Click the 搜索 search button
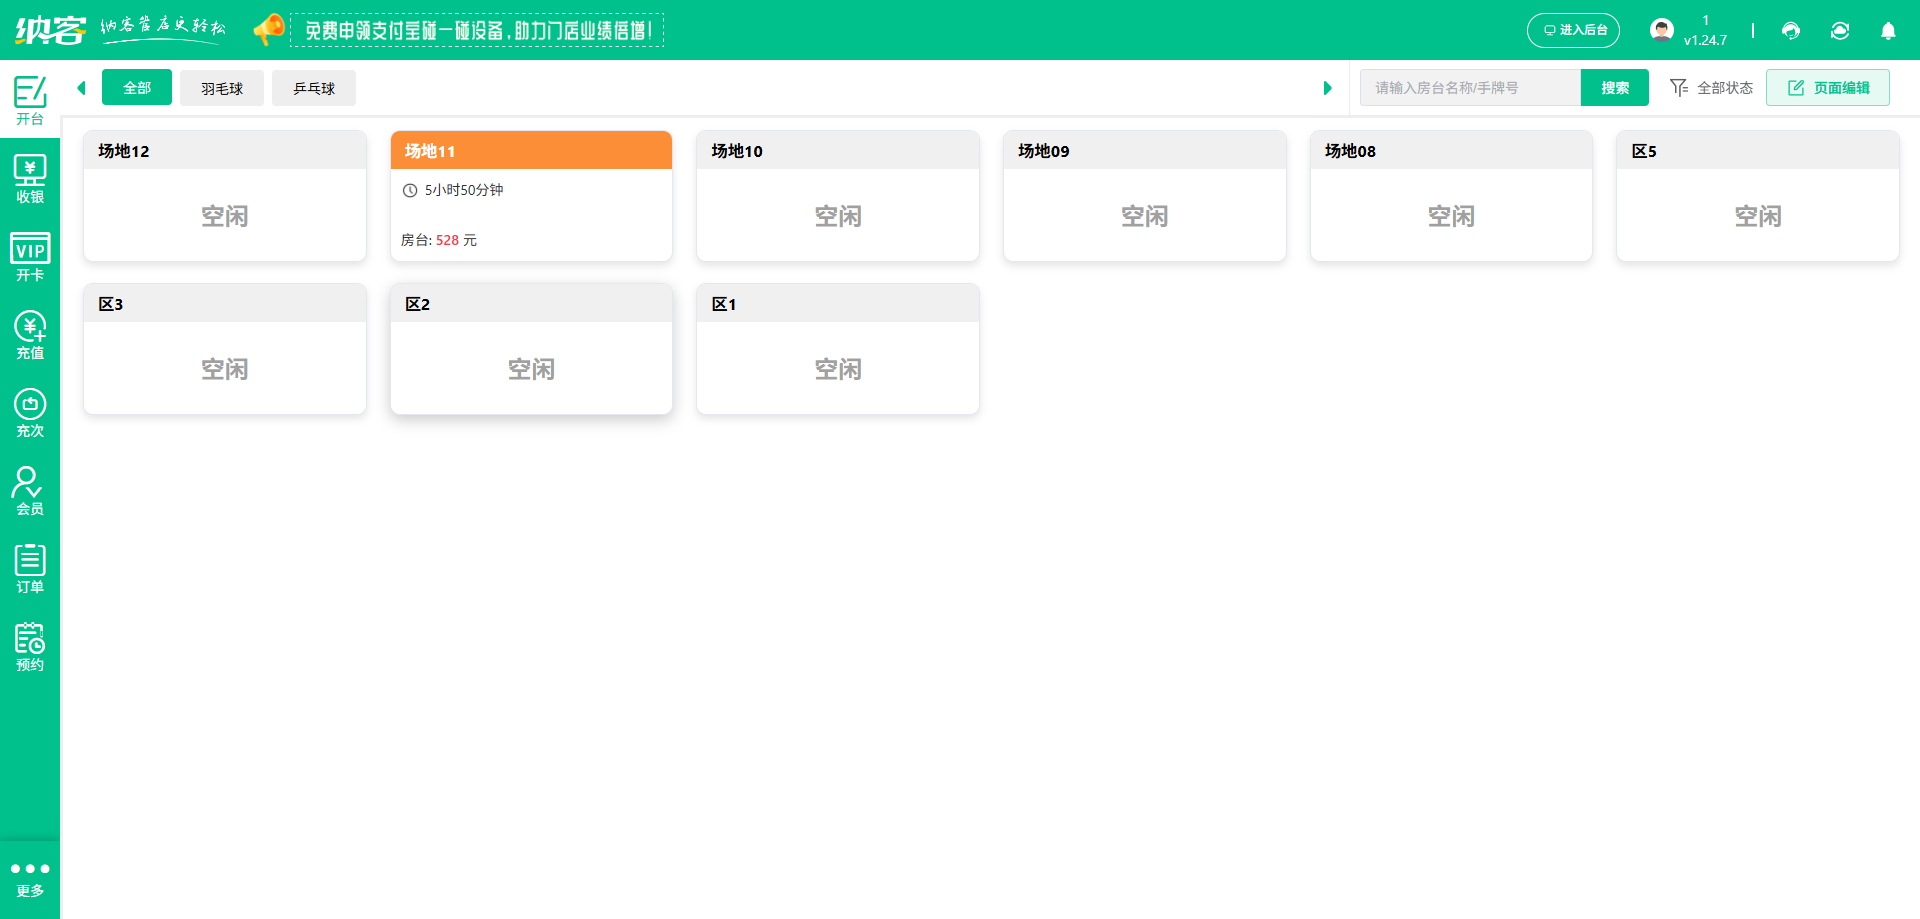Viewport: 1920px width, 919px height. tap(1615, 88)
